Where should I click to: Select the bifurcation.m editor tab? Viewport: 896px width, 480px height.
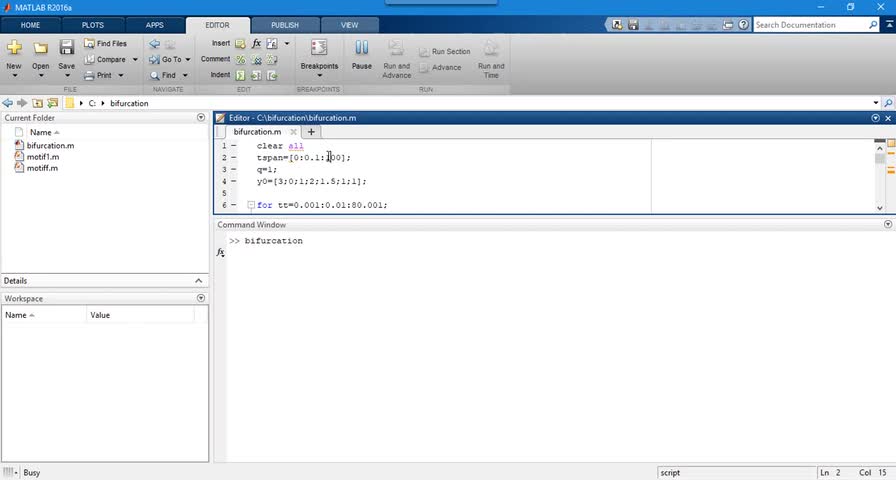click(x=257, y=131)
